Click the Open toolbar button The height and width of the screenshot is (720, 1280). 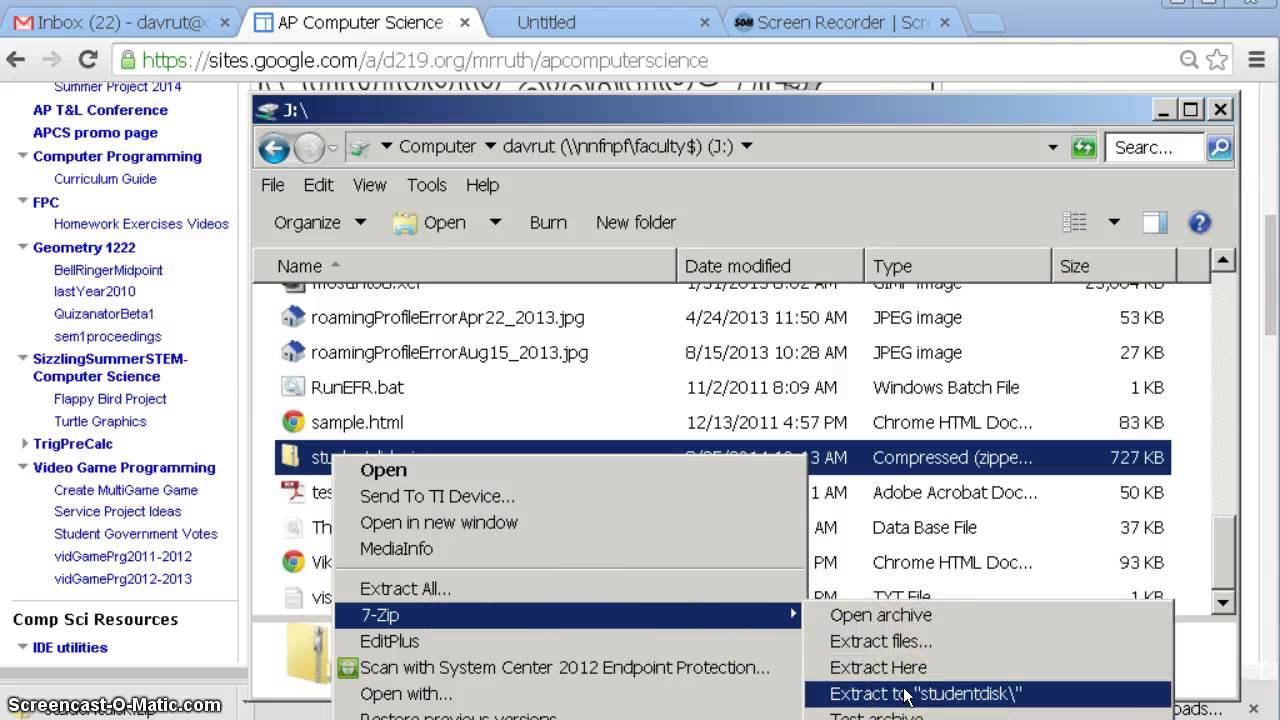coord(430,222)
